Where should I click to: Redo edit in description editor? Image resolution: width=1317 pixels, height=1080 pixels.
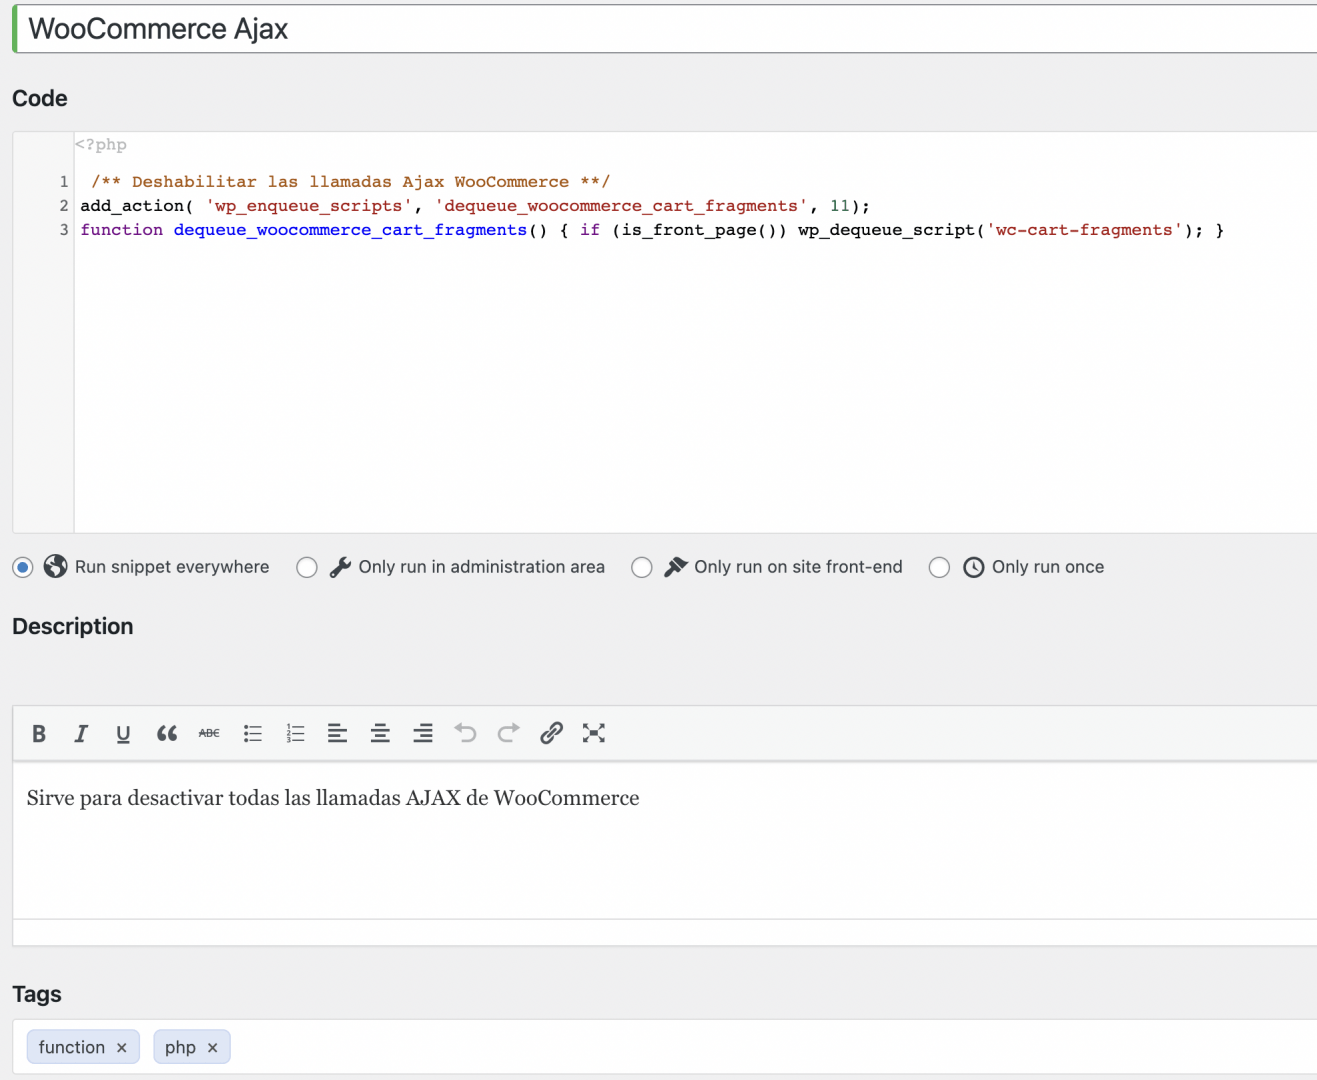(x=508, y=733)
